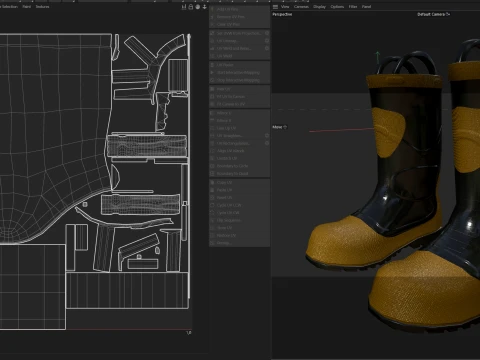Screen dimensions: 480x360
Task: Click the Paste UV command
Action: coord(239,190)
